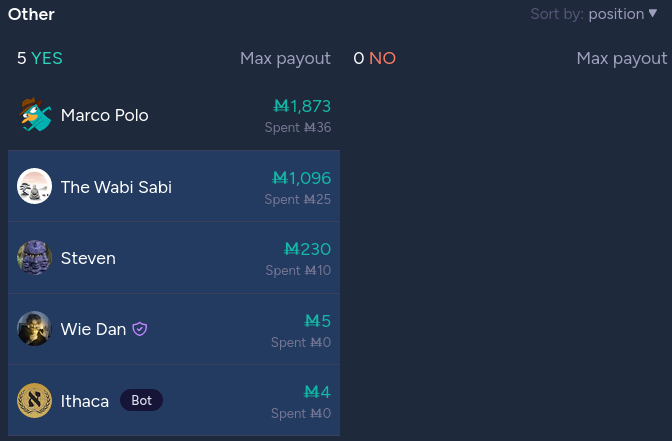Click Ithaca's username

point(85,401)
